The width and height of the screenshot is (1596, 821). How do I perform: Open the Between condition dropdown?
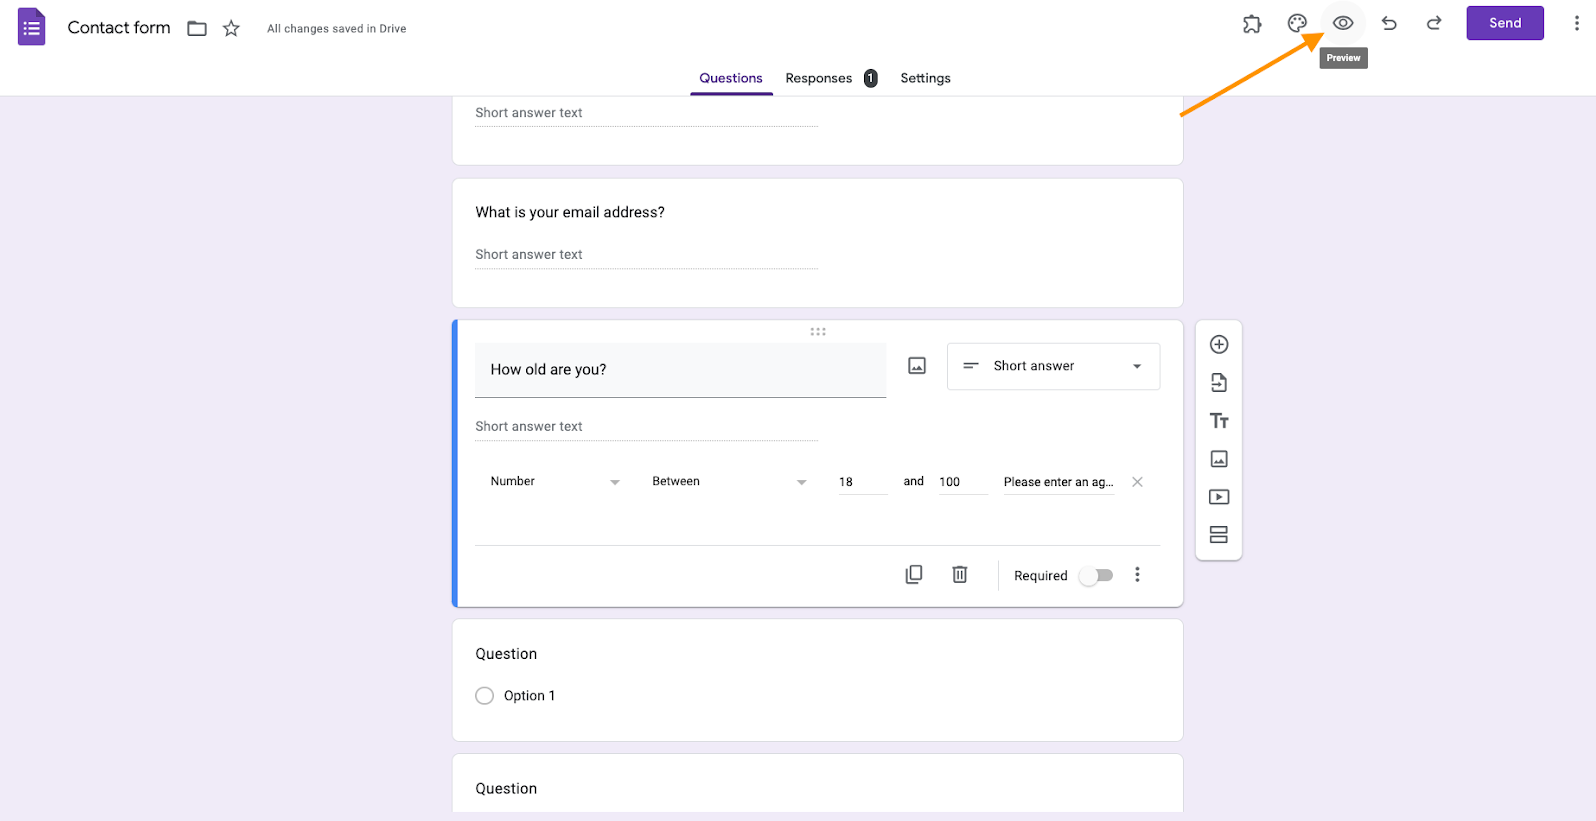[x=729, y=482]
